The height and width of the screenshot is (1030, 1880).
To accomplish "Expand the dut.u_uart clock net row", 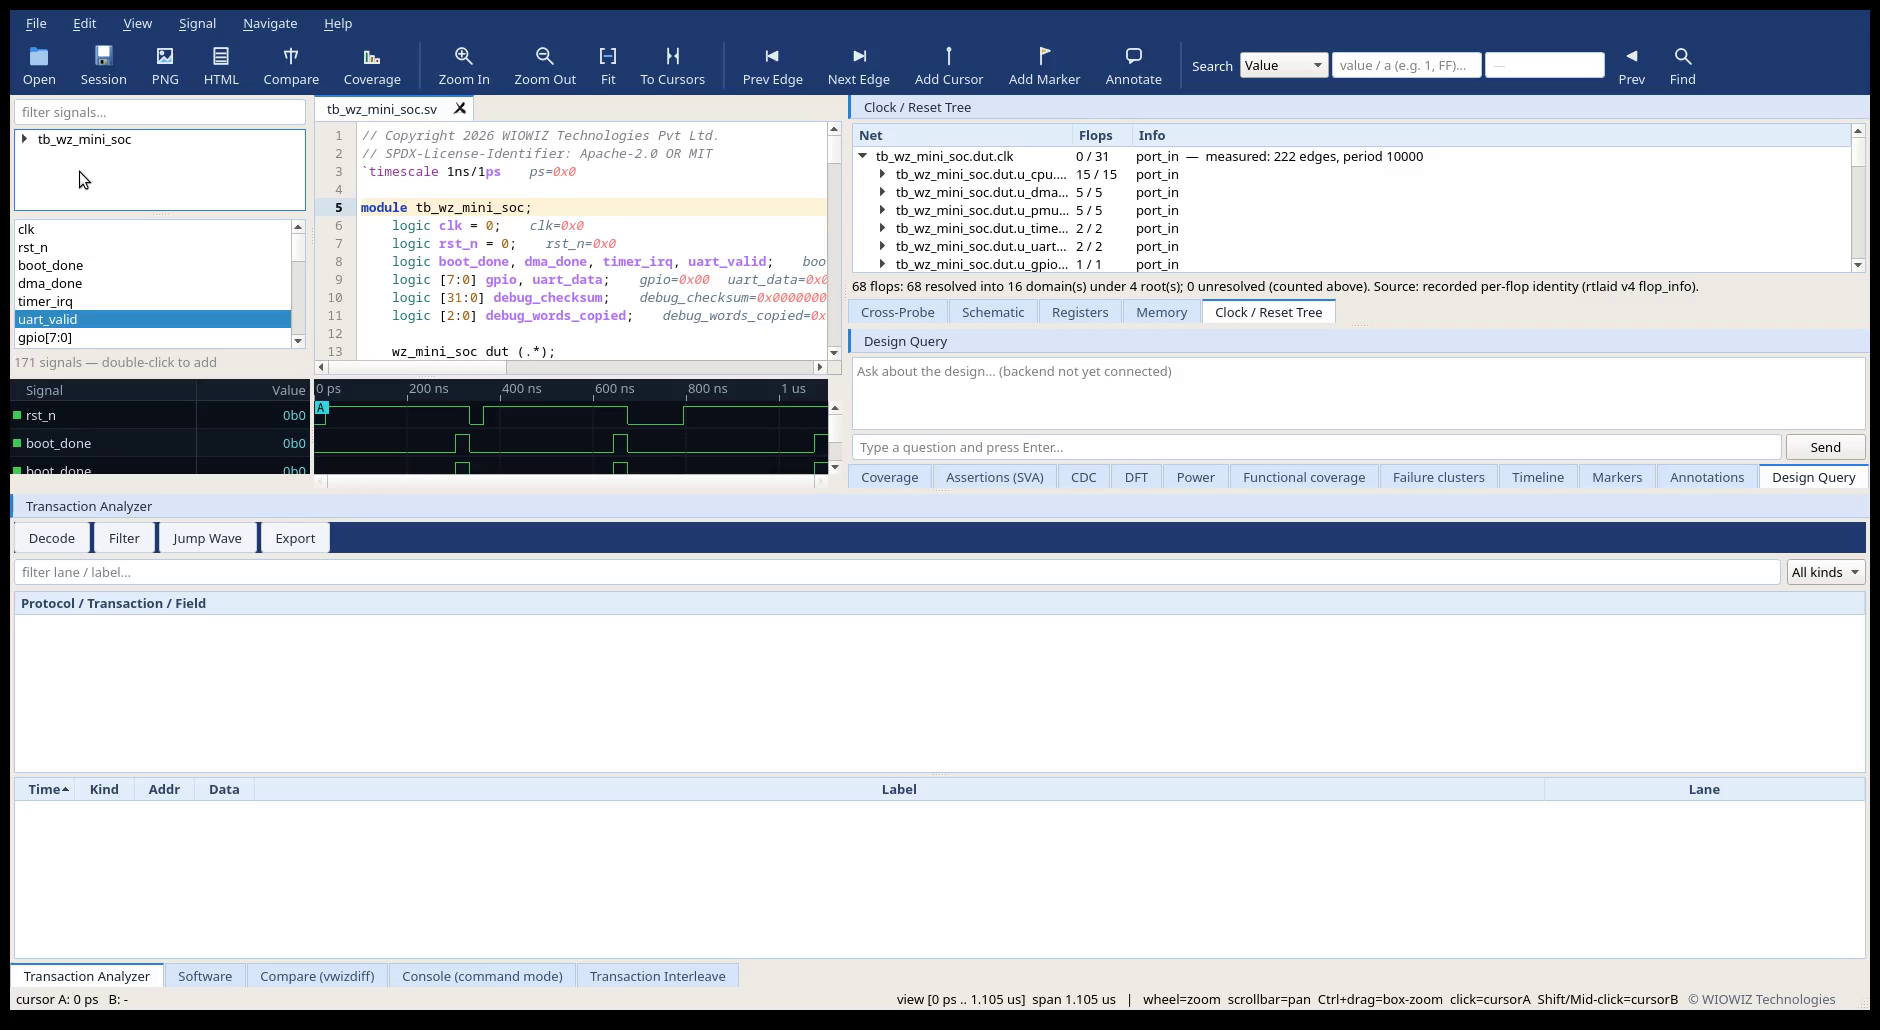I will point(882,246).
